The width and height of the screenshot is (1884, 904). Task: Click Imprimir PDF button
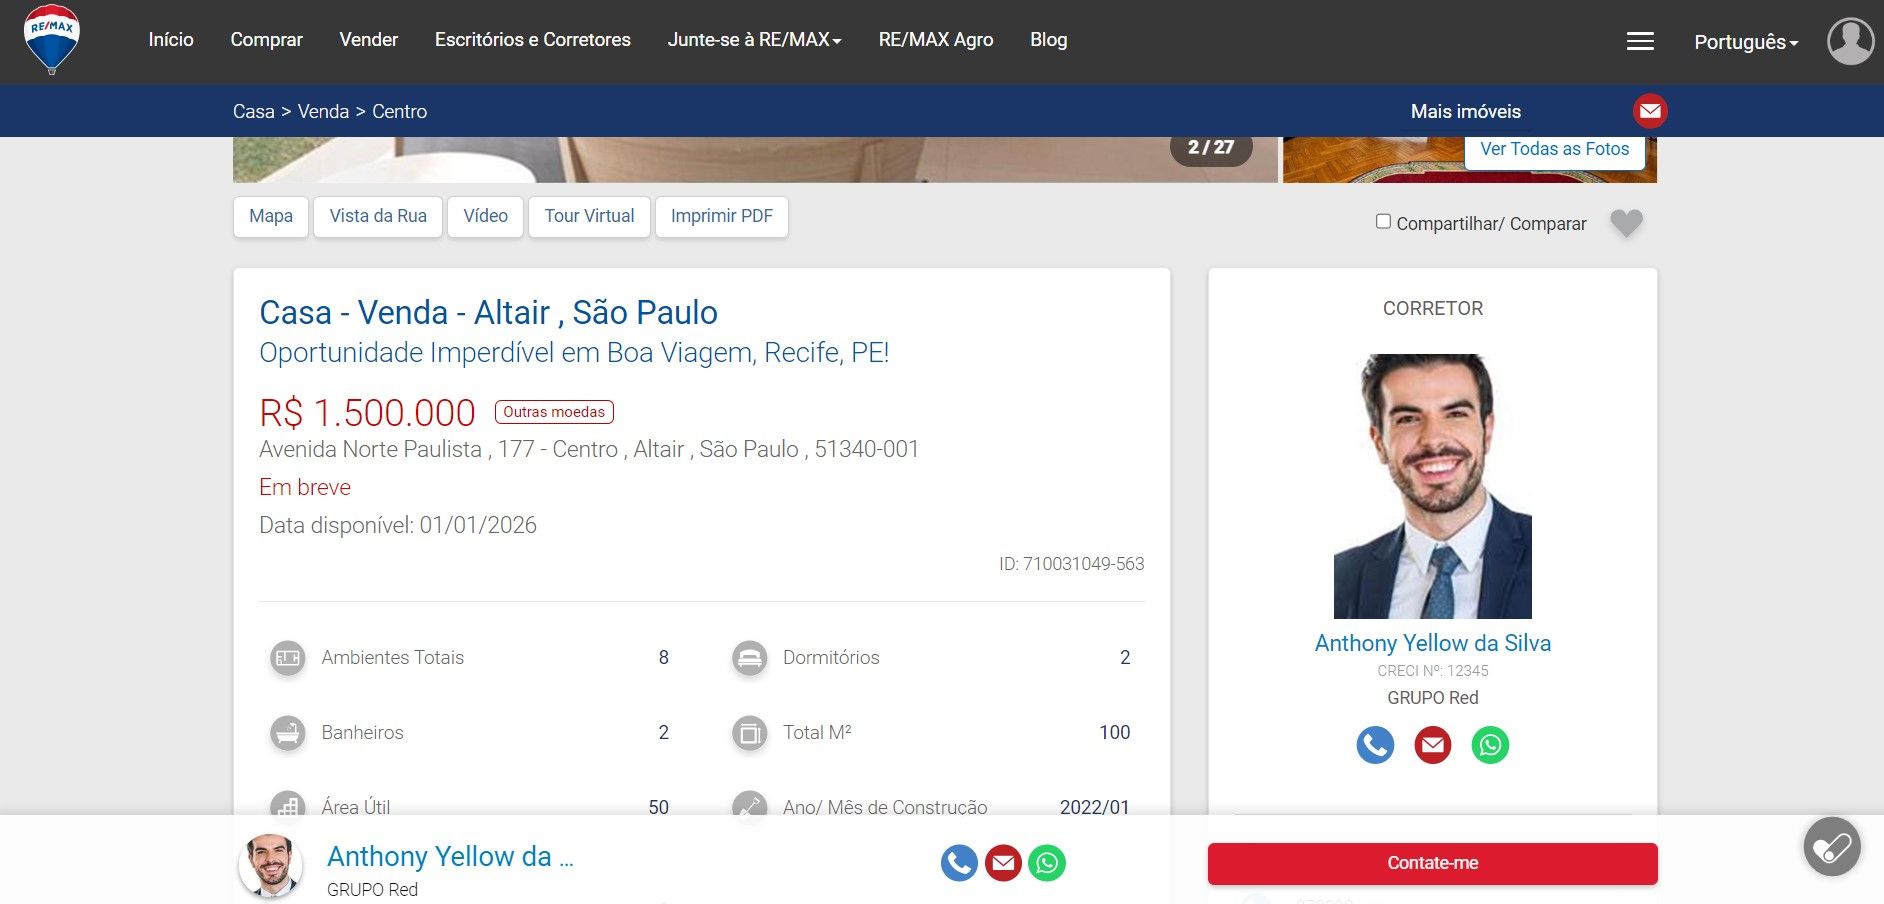point(722,217)
